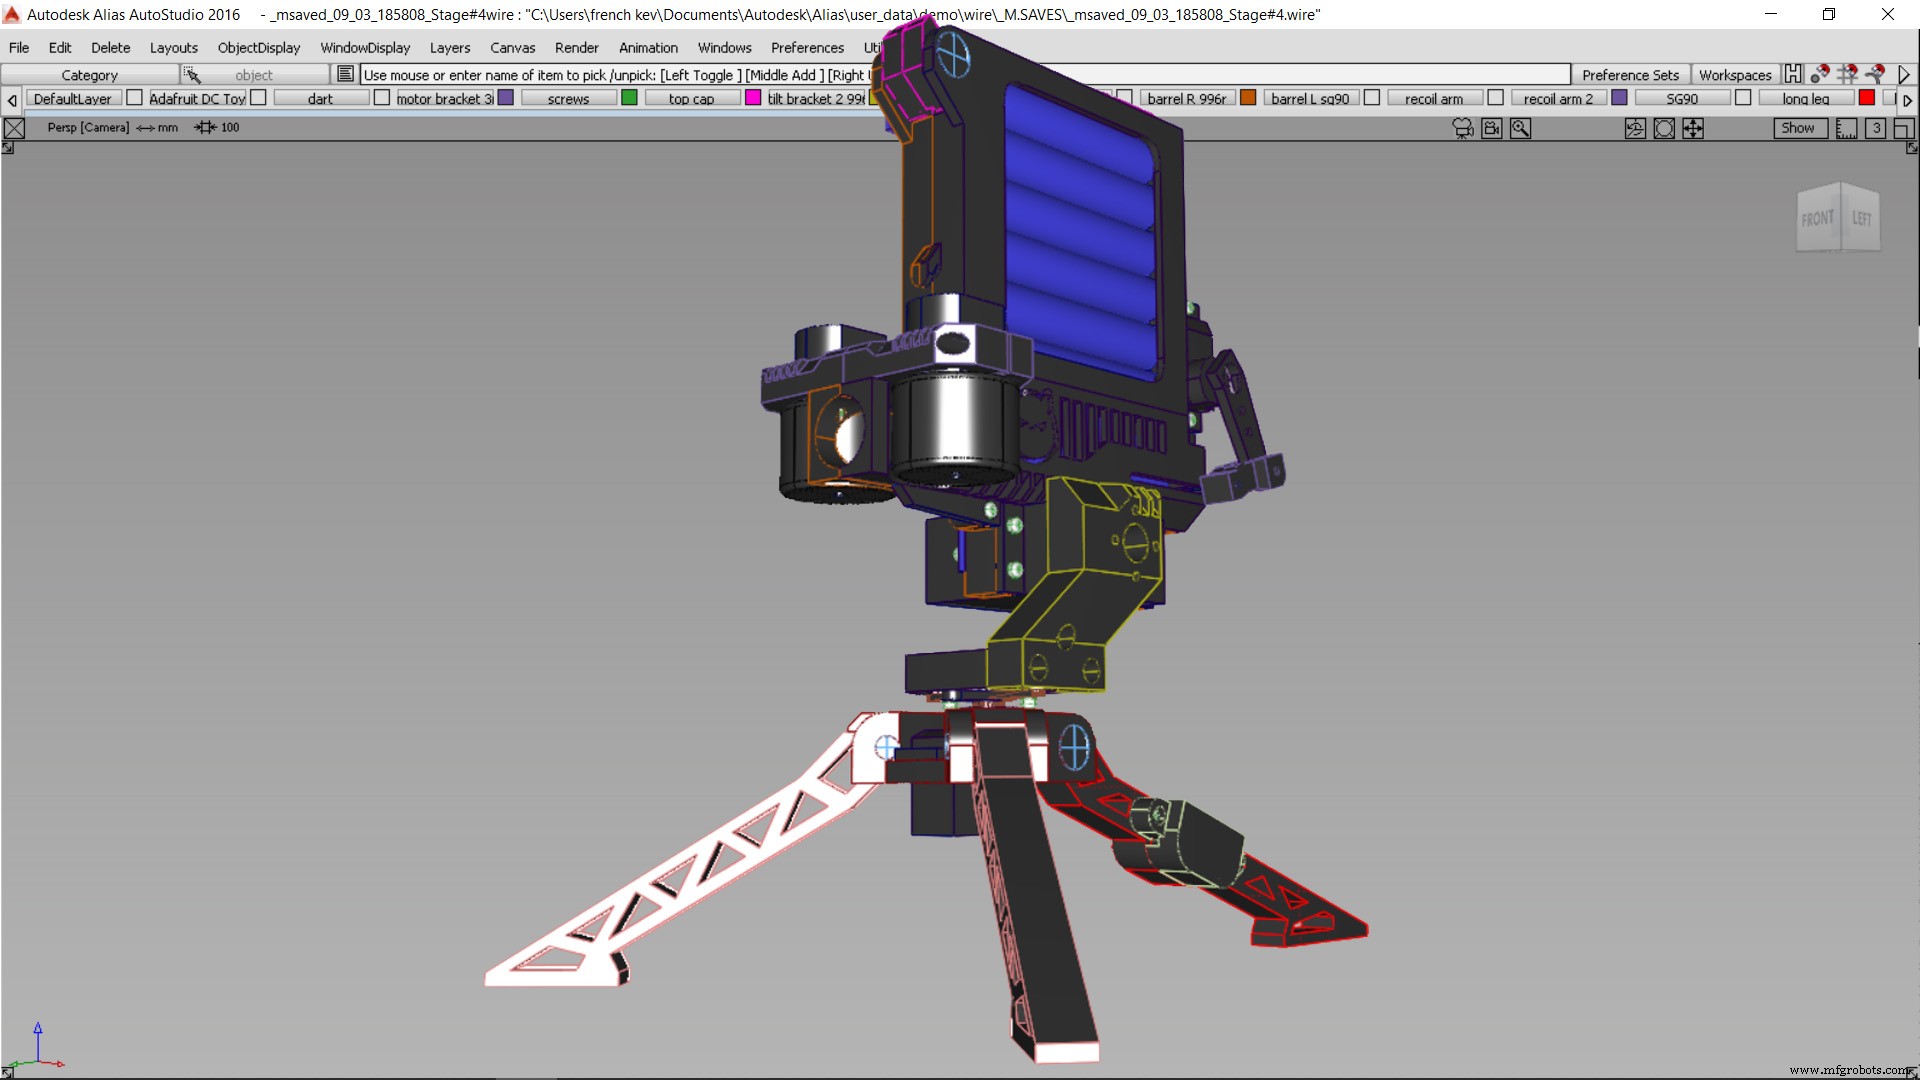The height and width of the screenshot is (1080, 1920).
Task: Click the four-arrow pan icon in viewport toolbar
Action: (1694, 128)
